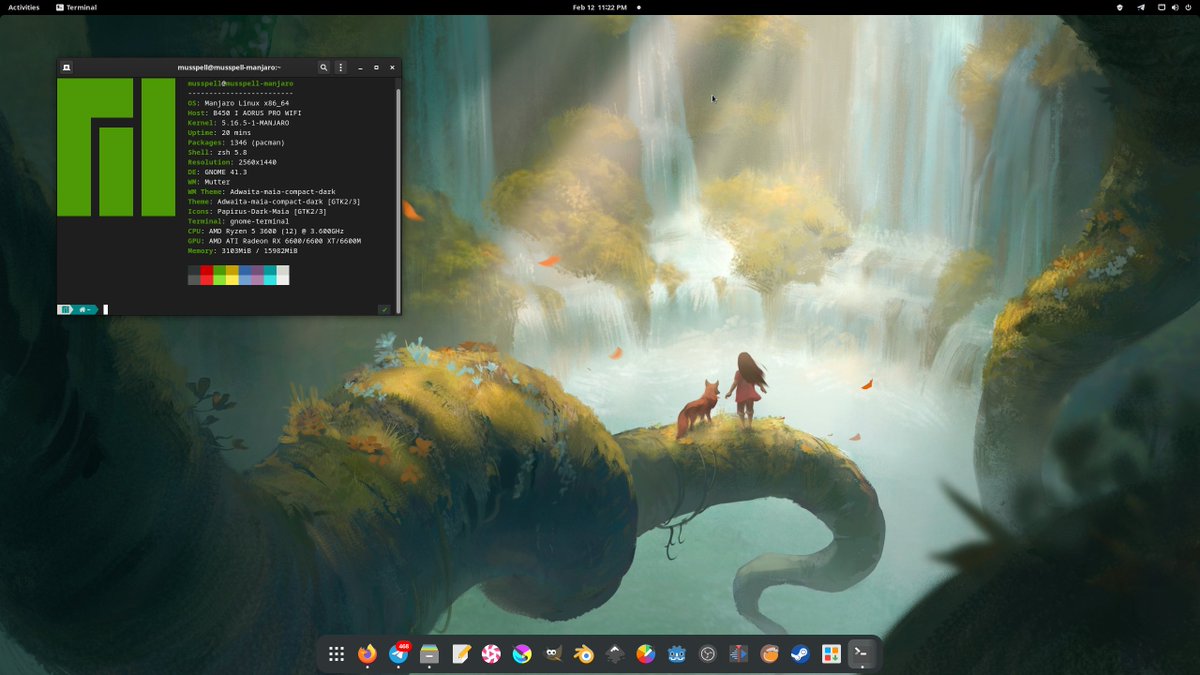Click the text 'GNOME 41.3'
This screenshot has height=675, width=1200.
pyautogui.click(x=225, y=172)
